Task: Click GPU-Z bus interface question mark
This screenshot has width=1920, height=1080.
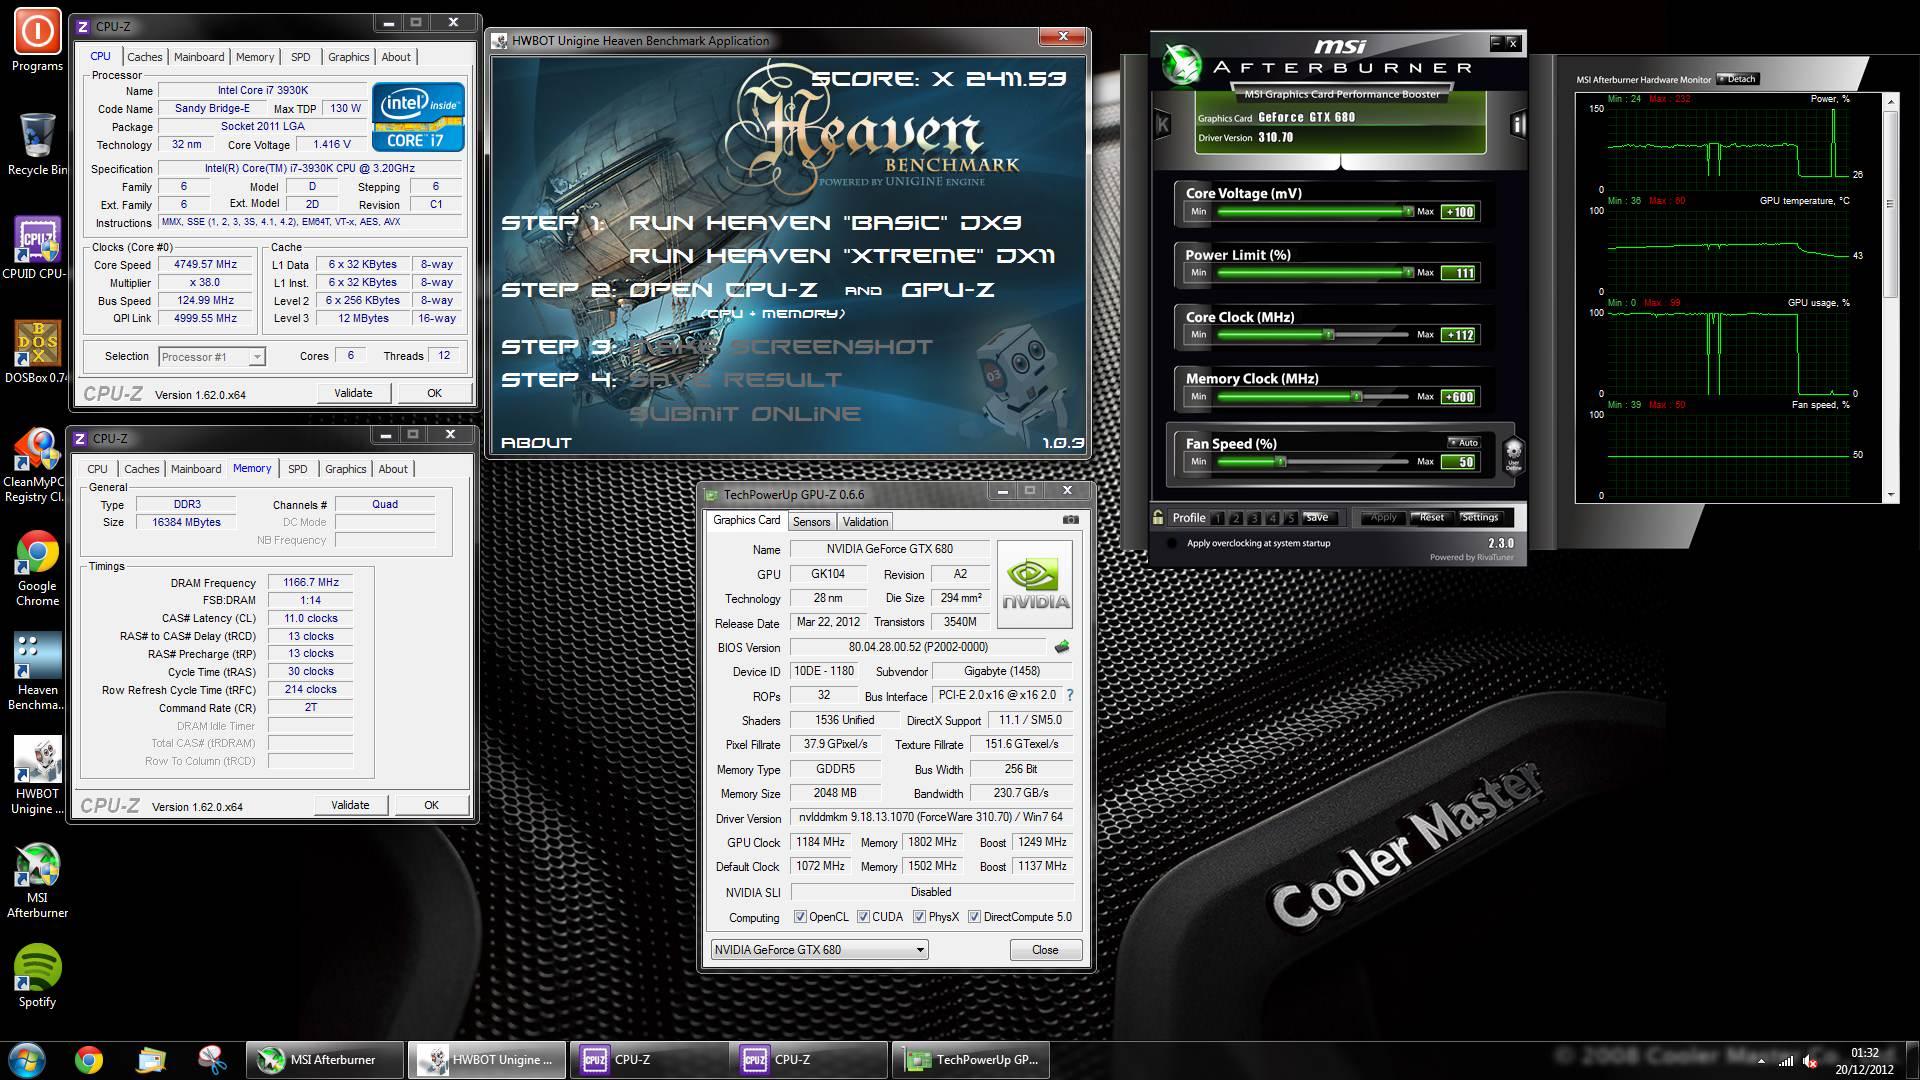Action: pos(1069,695)
